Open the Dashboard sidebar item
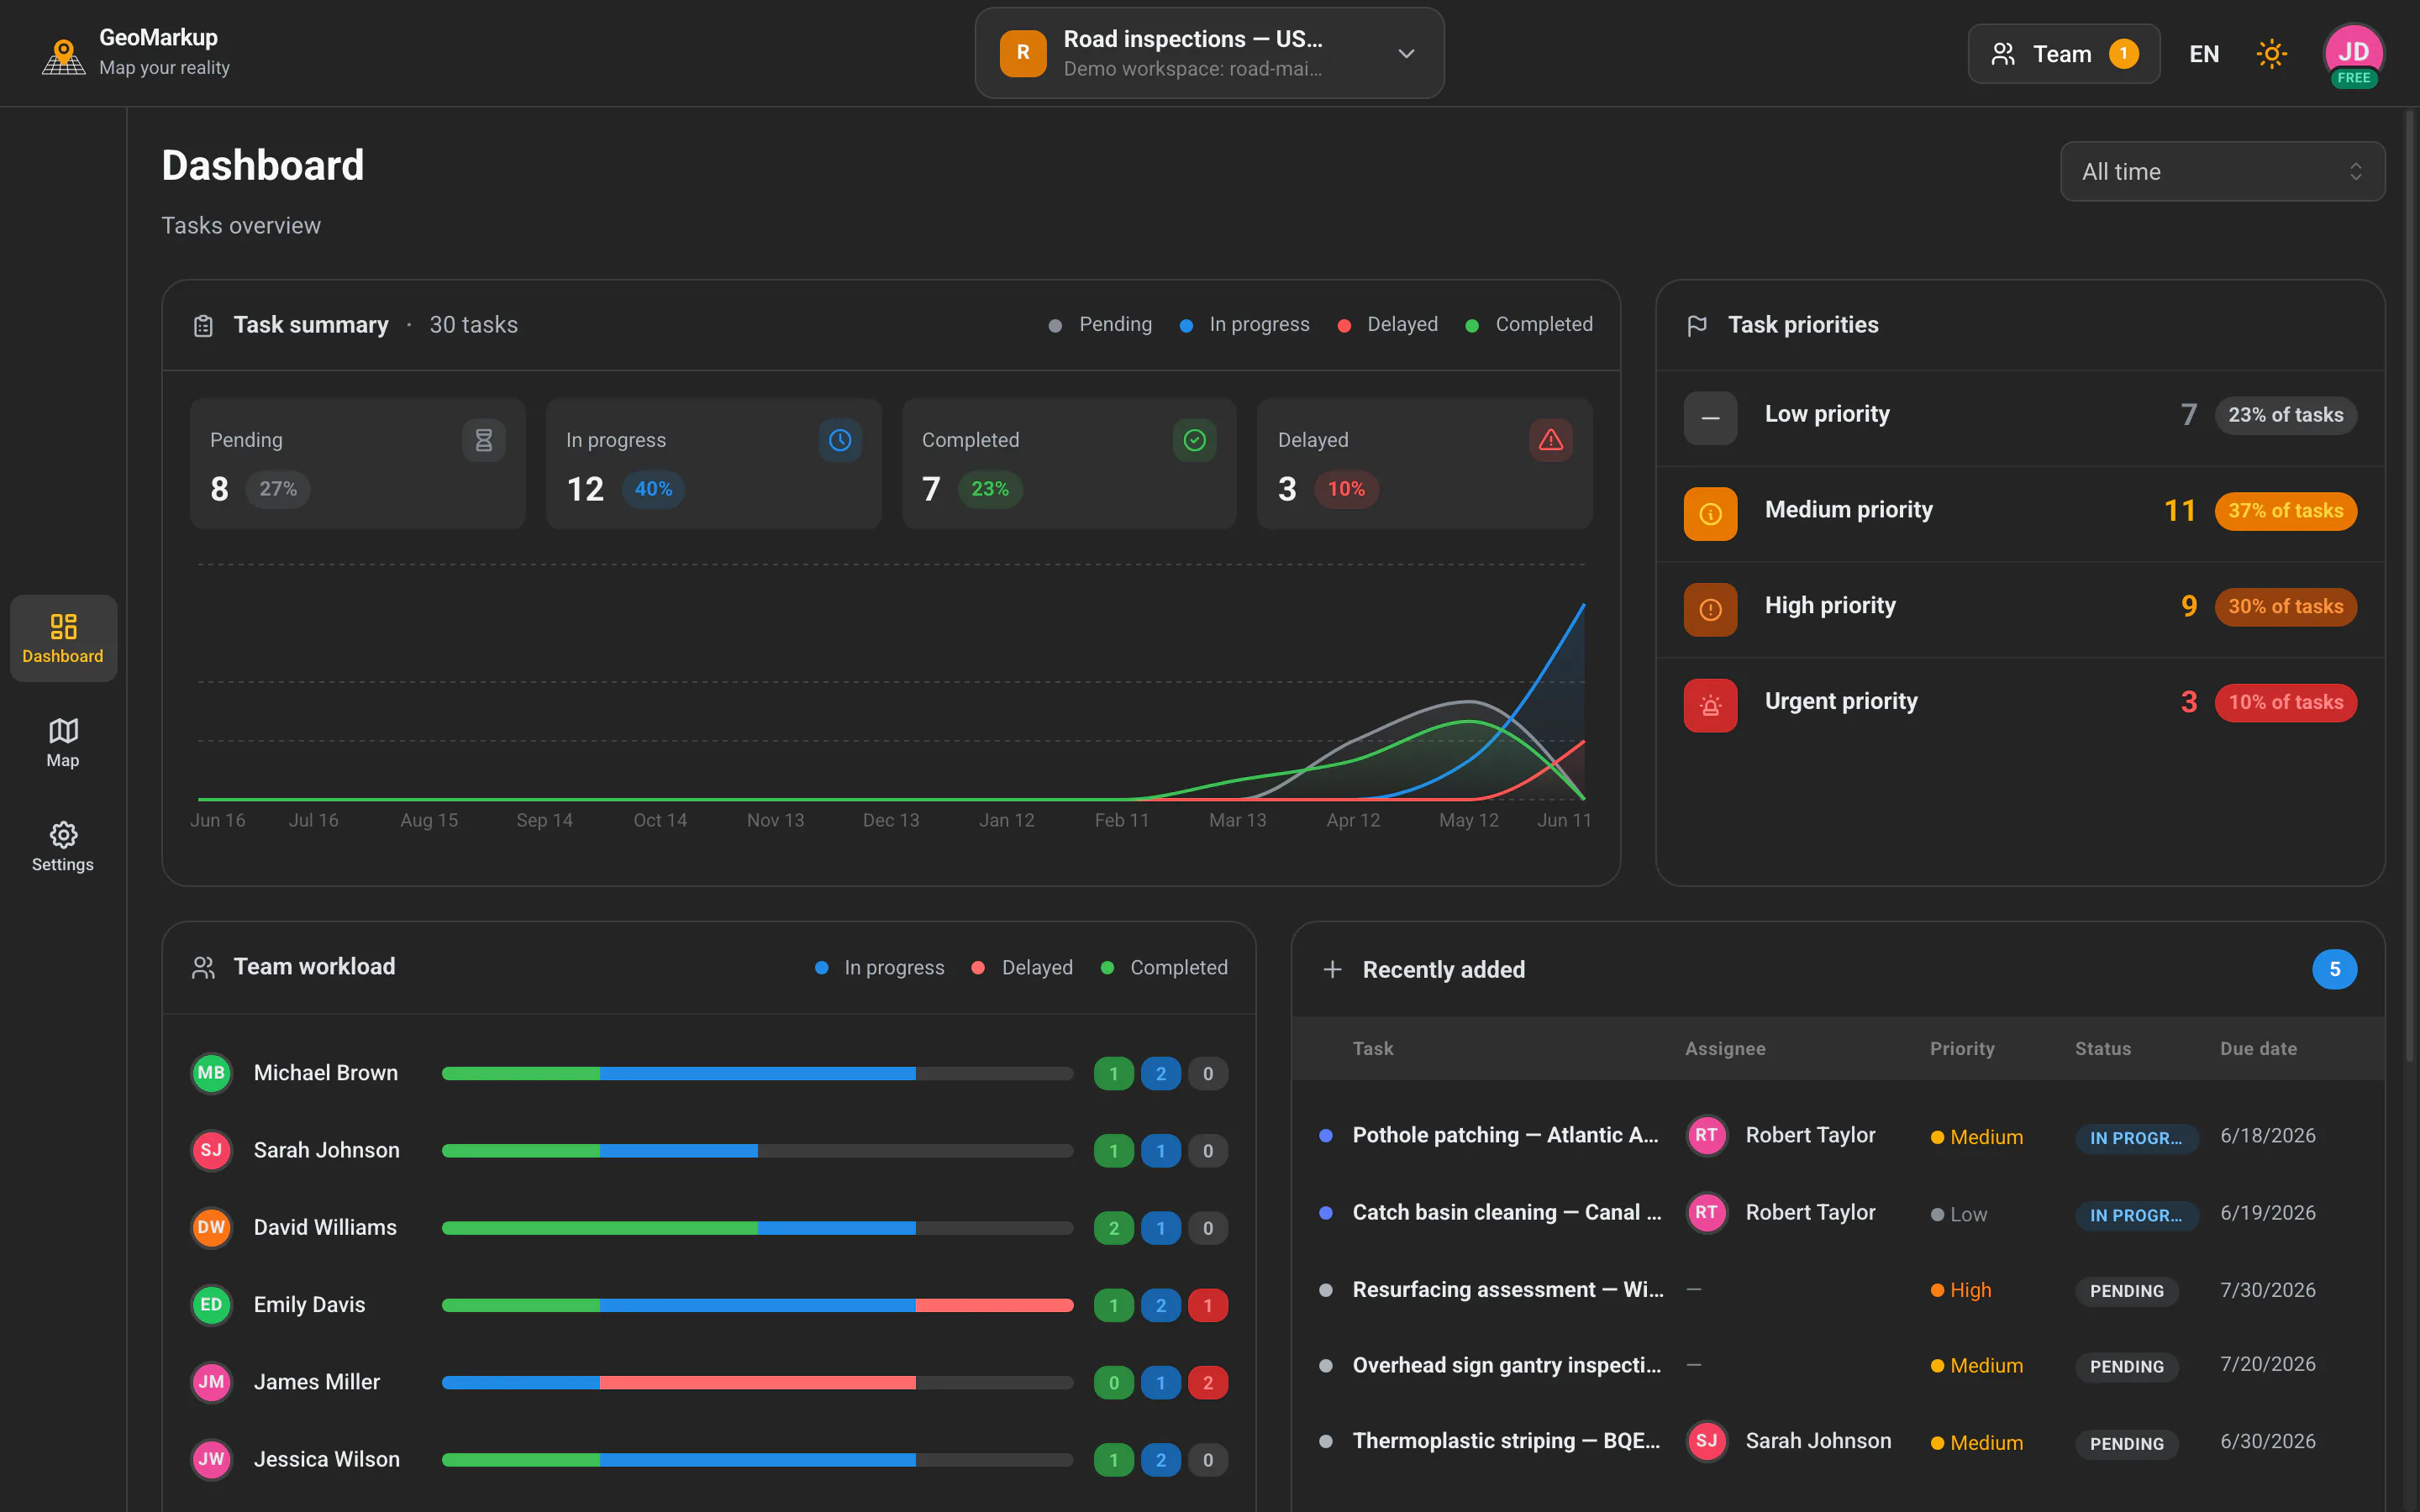Viewport: 2420px width, 1512px height. pos(63,638)
